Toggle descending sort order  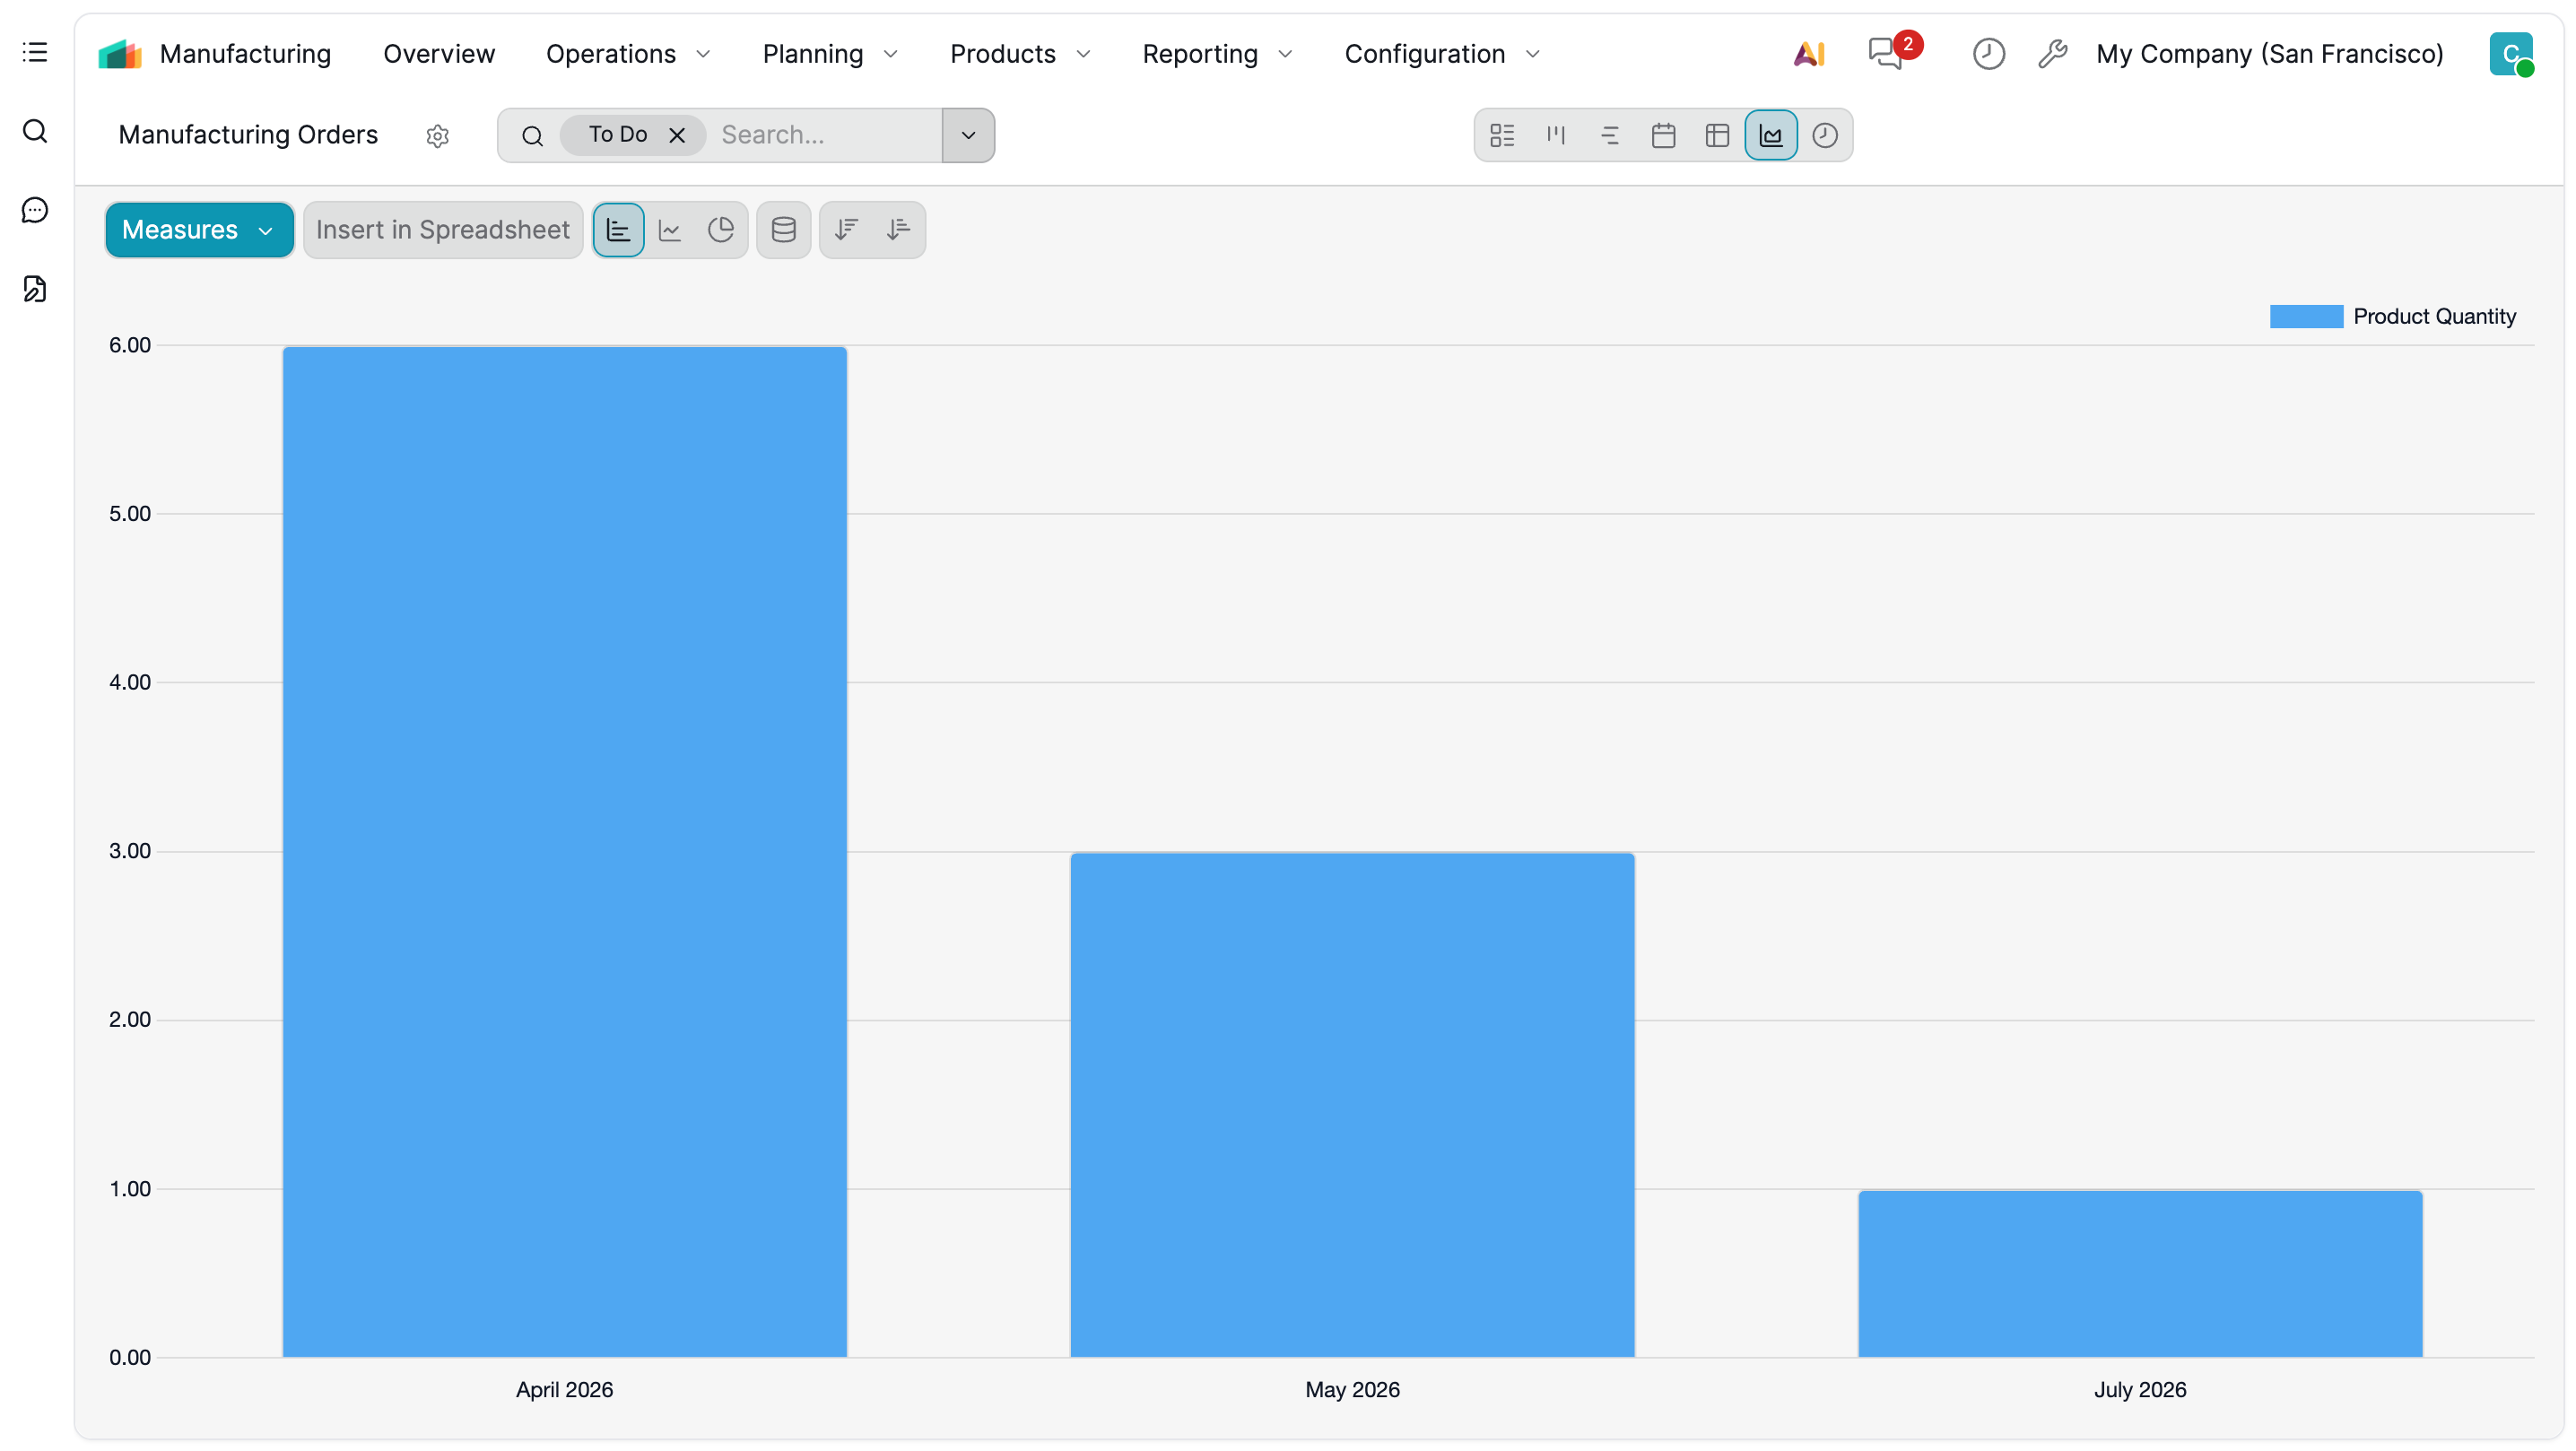click(x=846, y=230)
